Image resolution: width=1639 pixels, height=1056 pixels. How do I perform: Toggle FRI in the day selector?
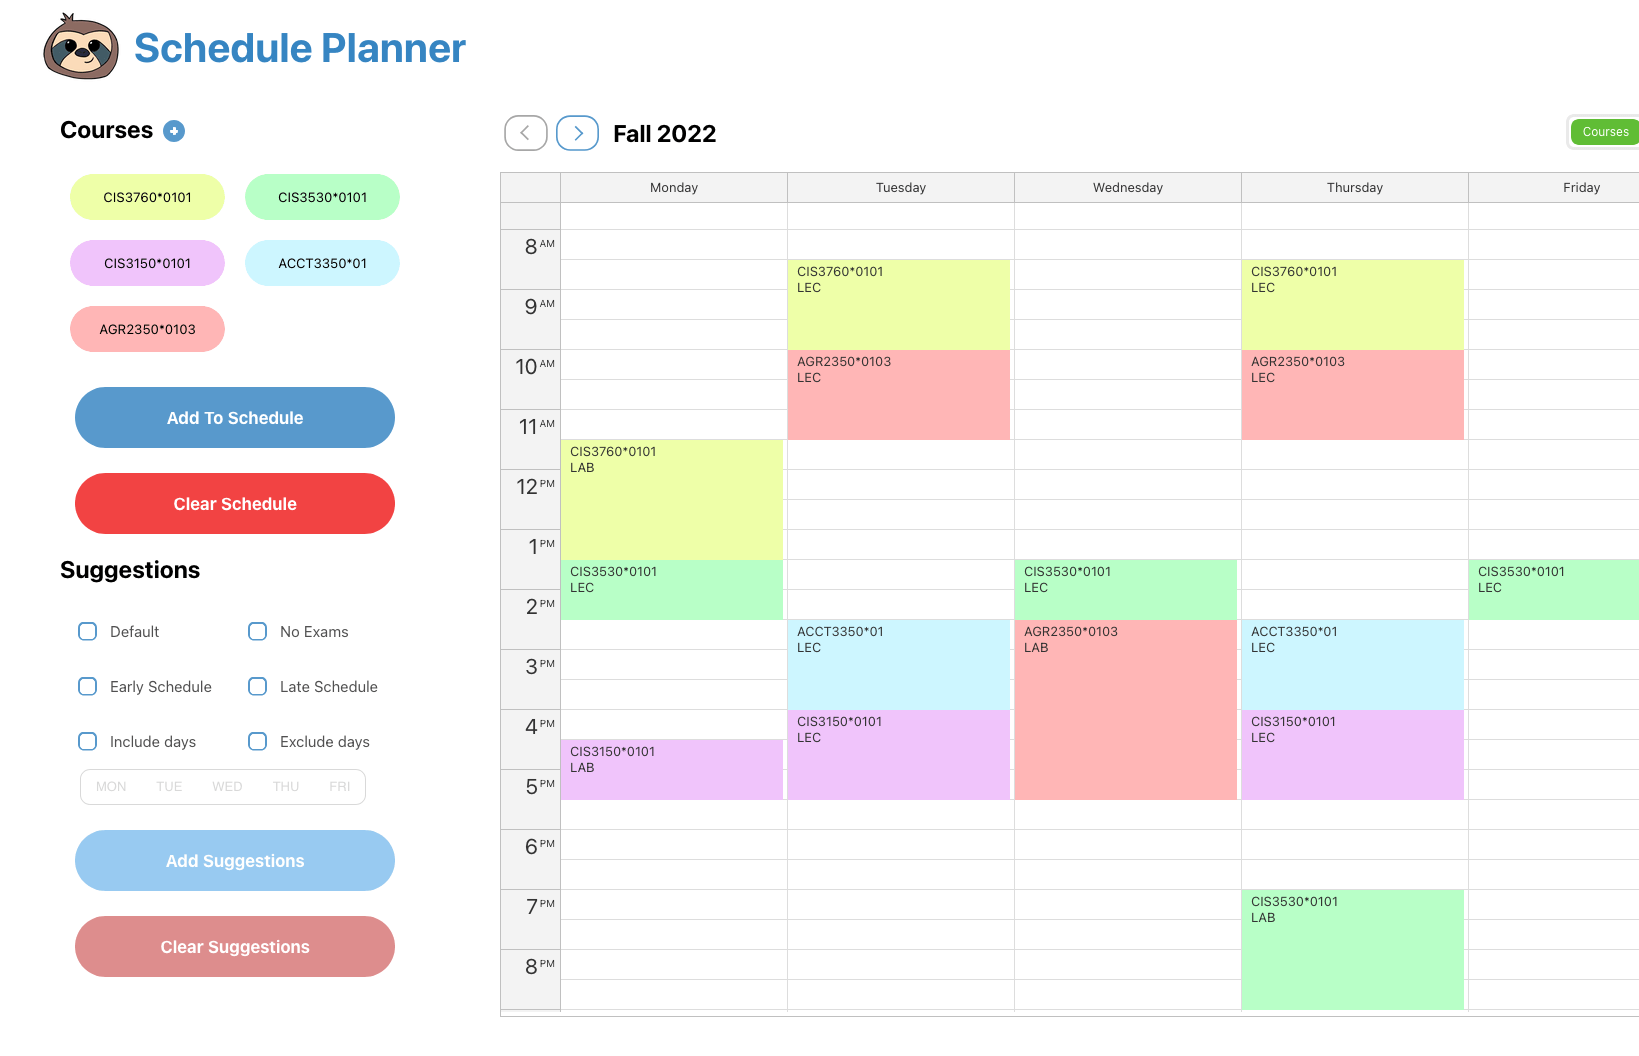coord(339,787)
